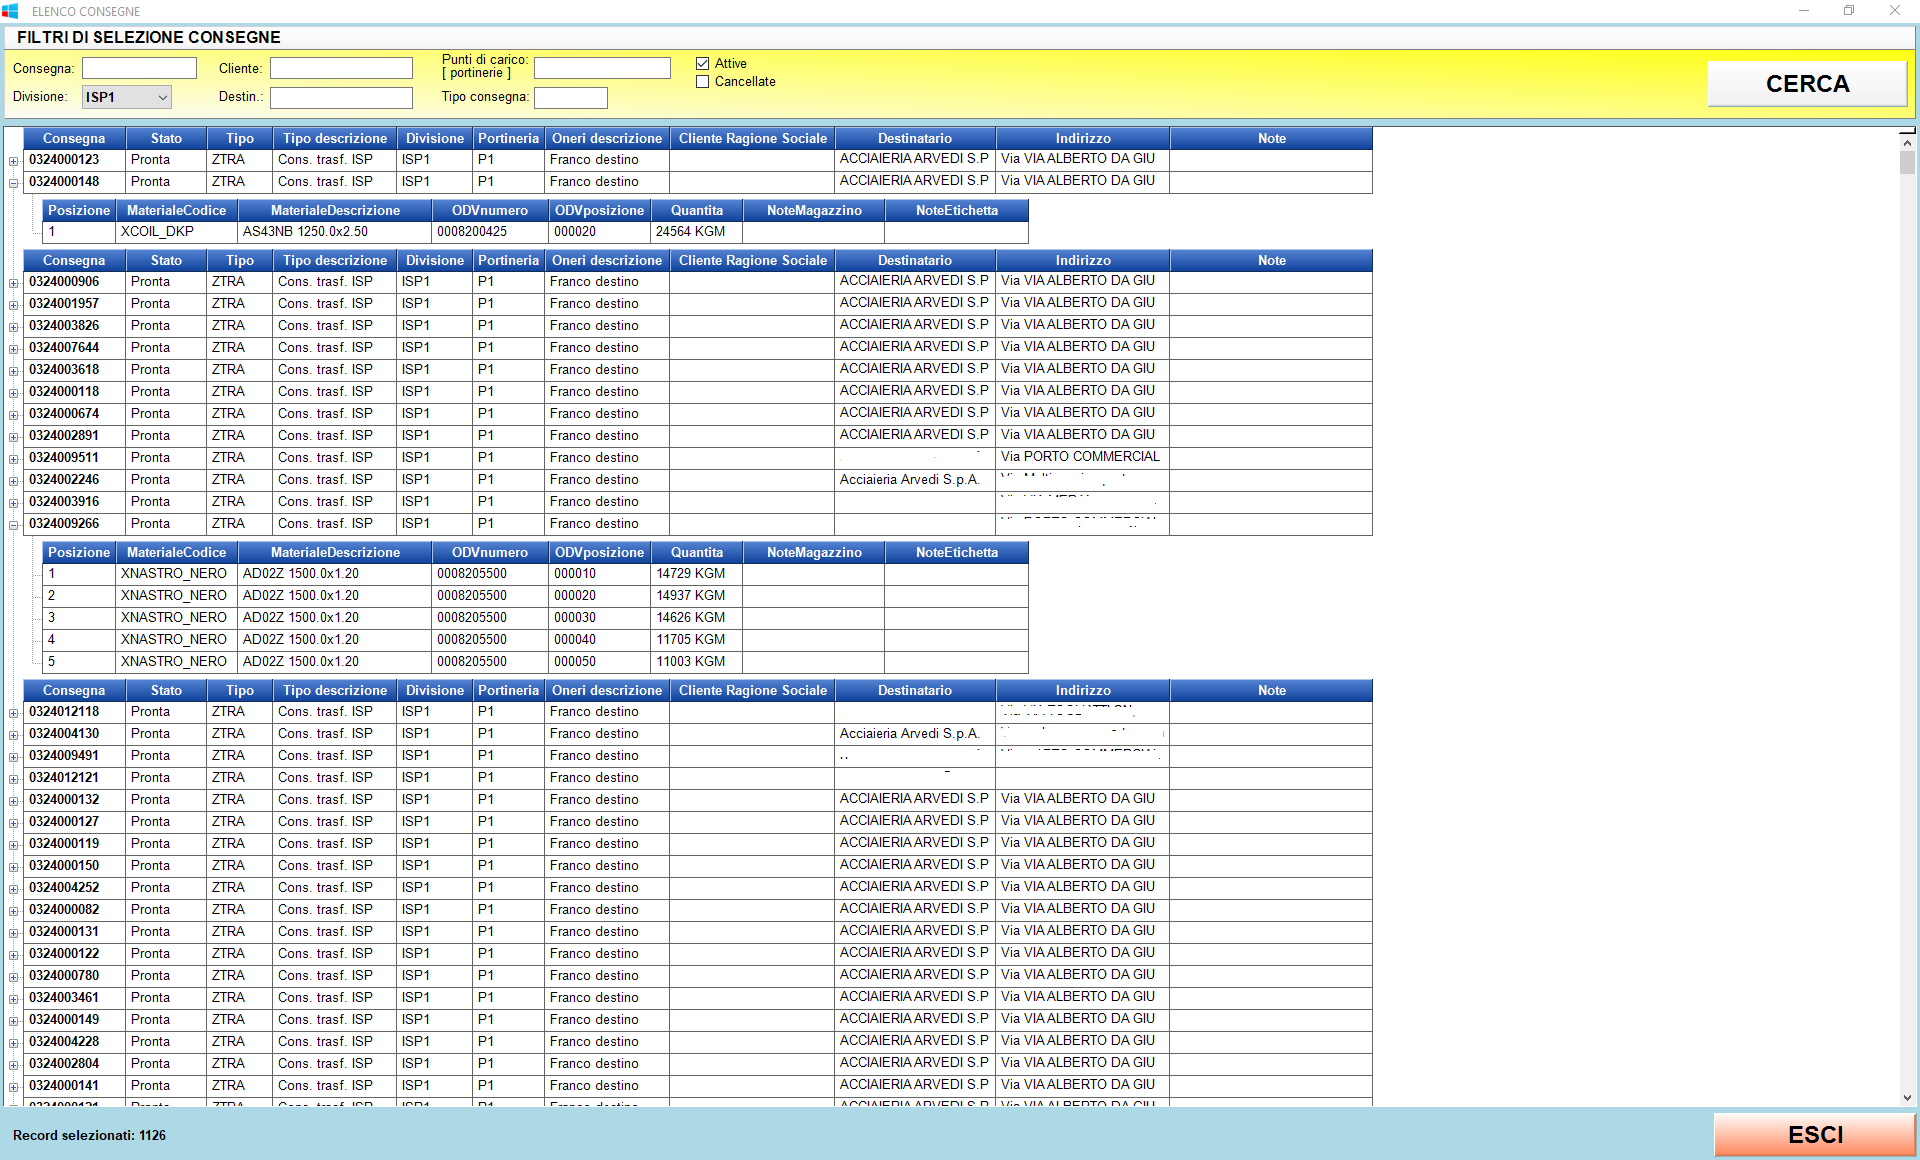
Task: Select the 14729 KGM quantity cell
Action: 697,574
